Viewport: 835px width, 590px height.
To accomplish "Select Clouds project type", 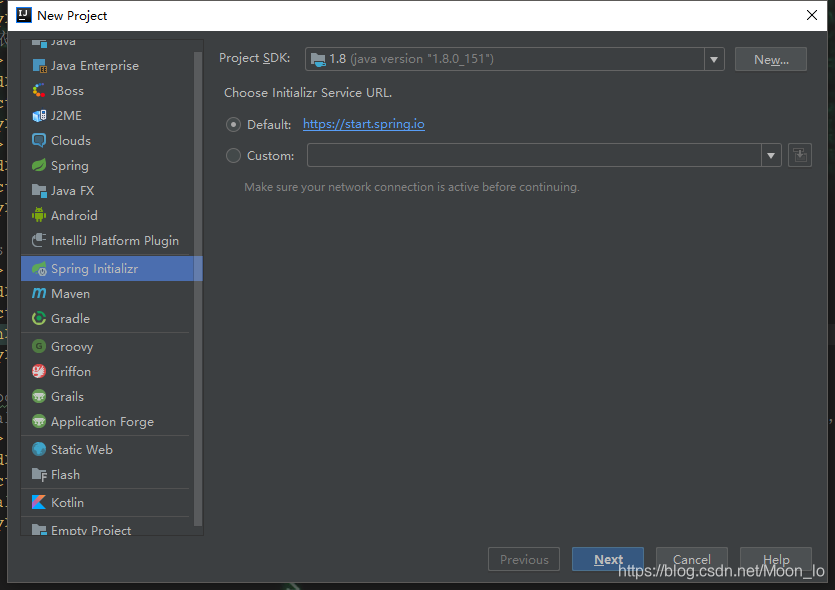I will [107, 141].
